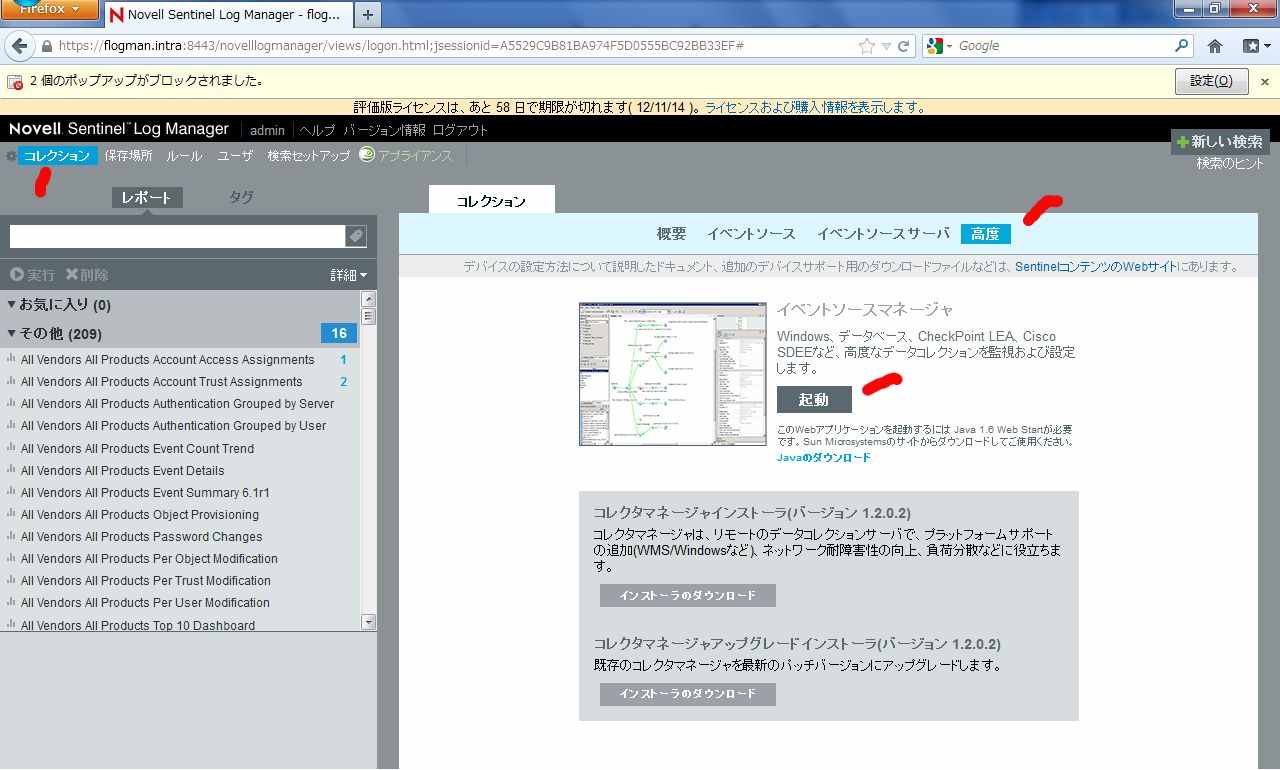This screenshot has width=1280, height=770.
Task: Click the ヘルプ link
Action: coord(317,130)
